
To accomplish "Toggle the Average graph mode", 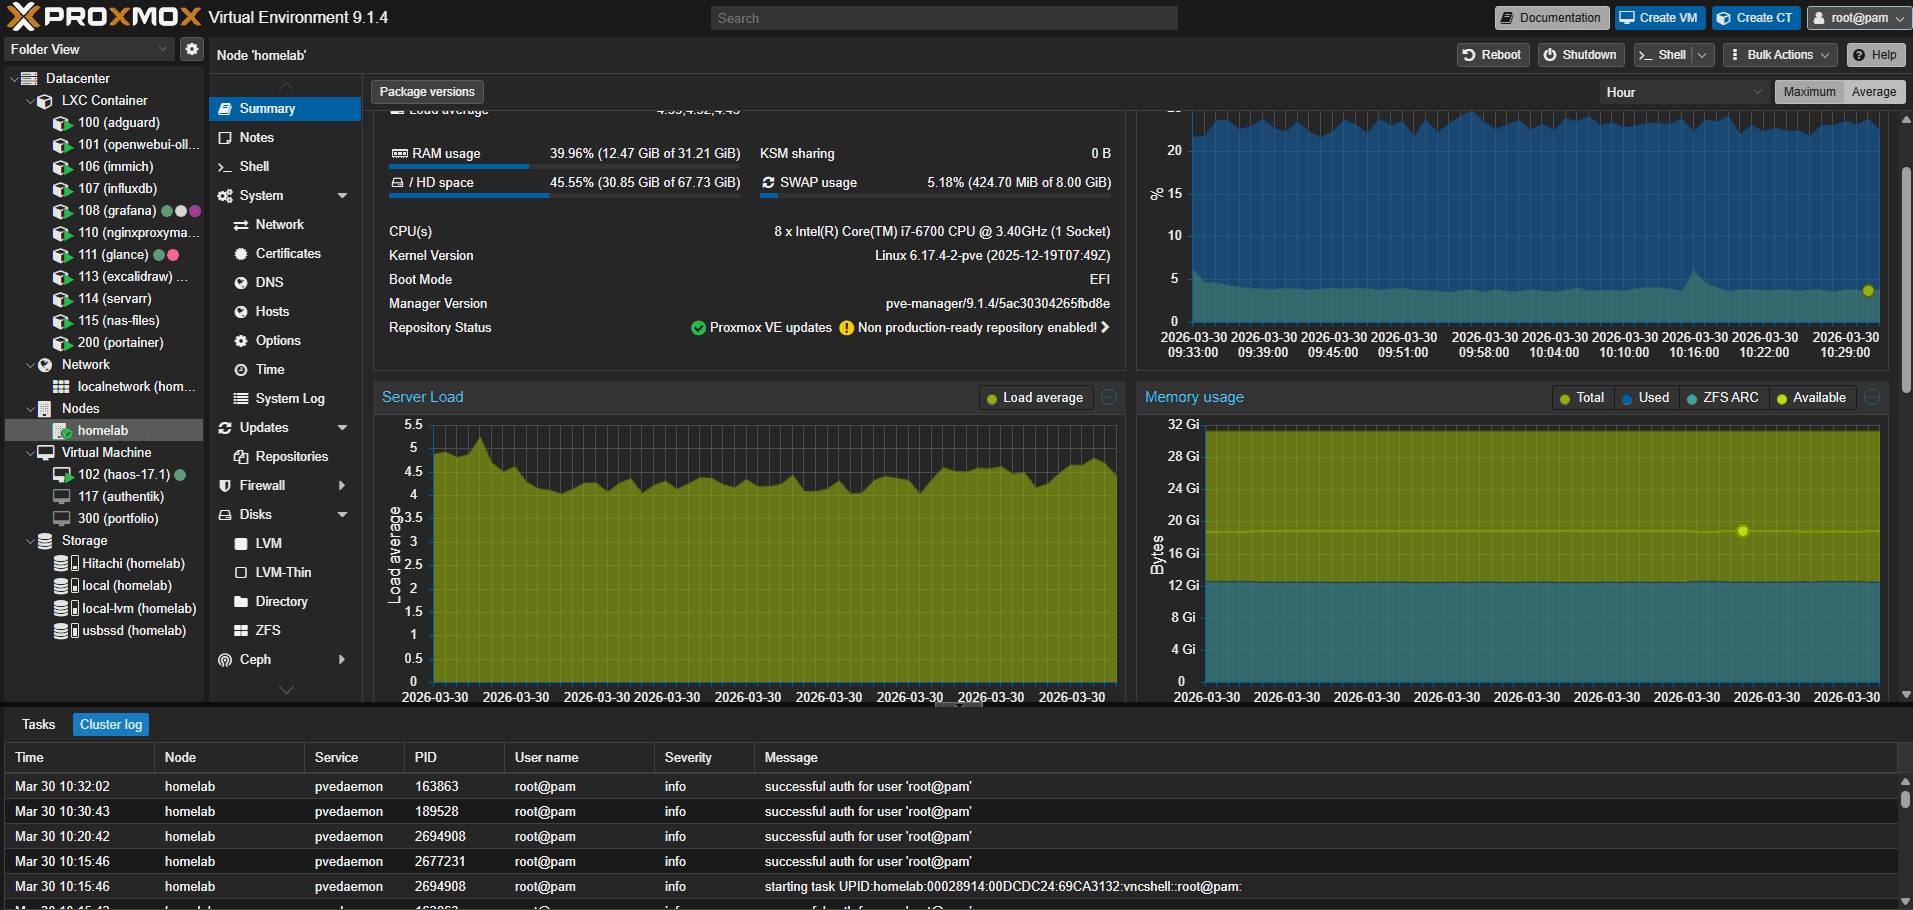I will click(1873, 92).
